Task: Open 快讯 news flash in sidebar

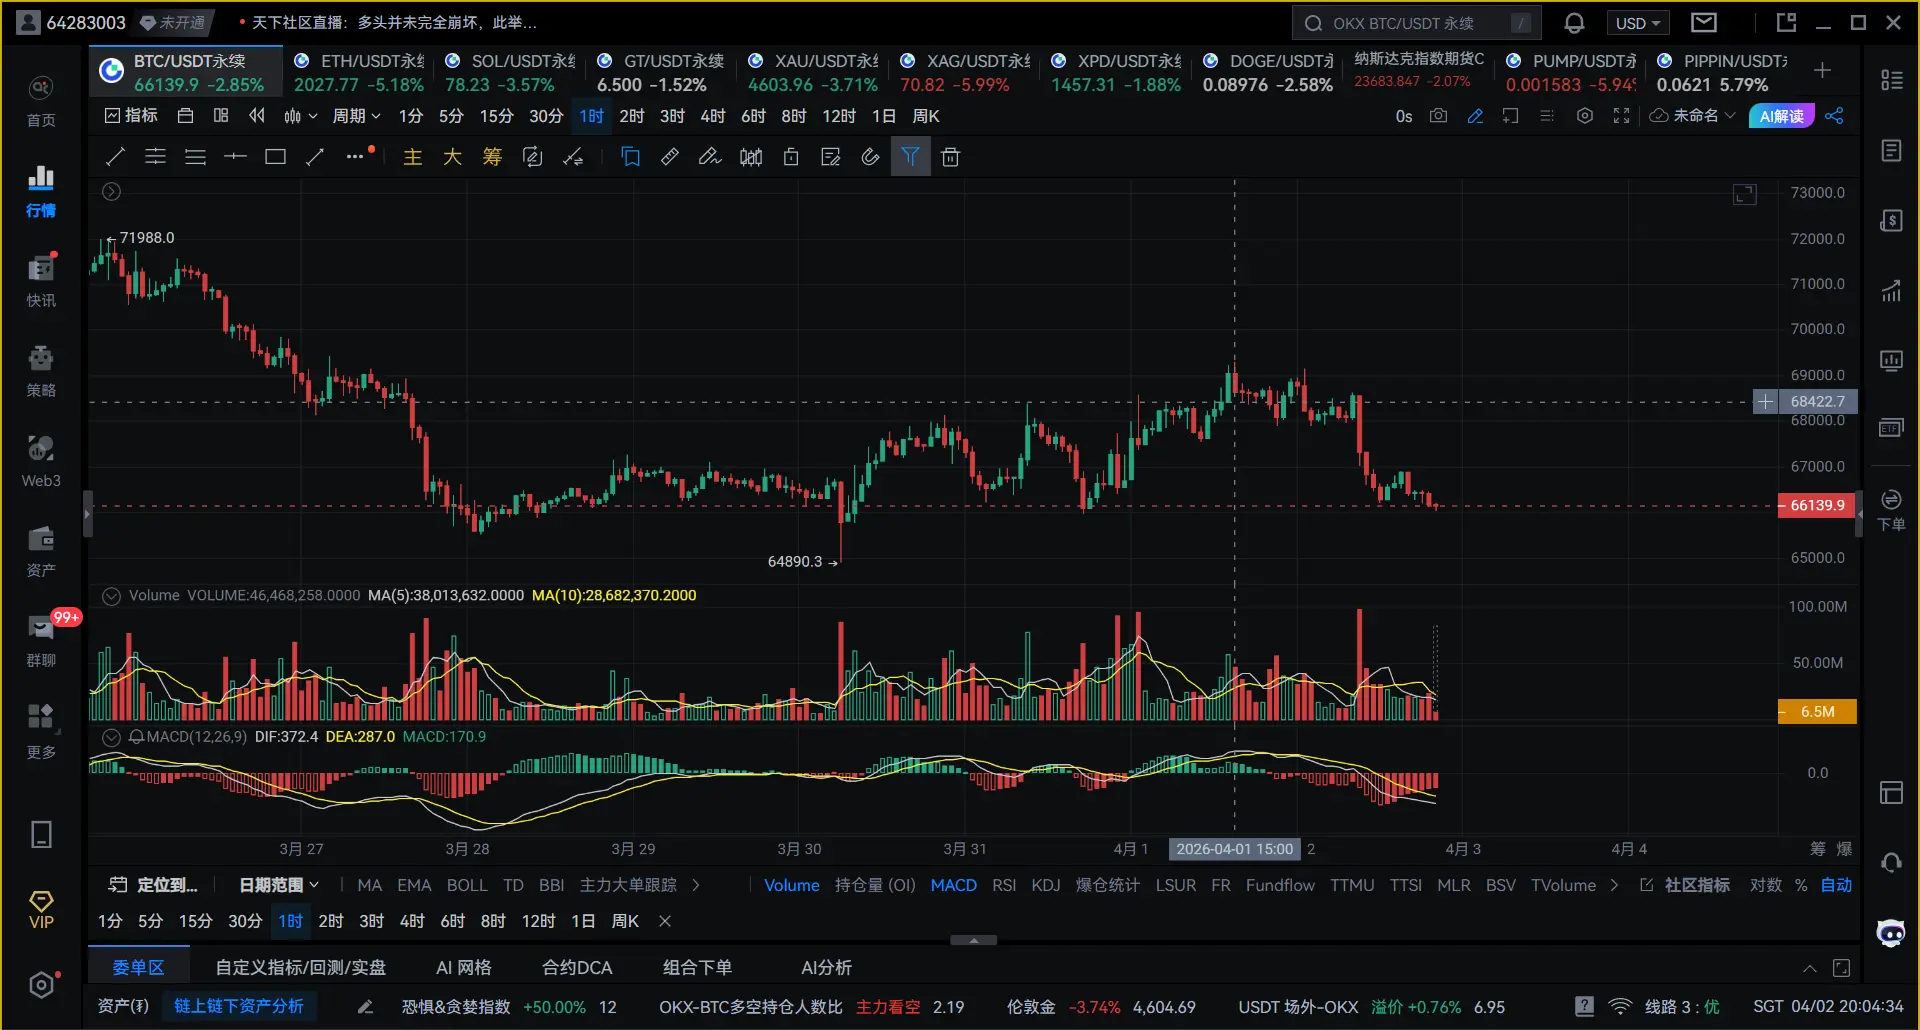Action: [41, 280]
